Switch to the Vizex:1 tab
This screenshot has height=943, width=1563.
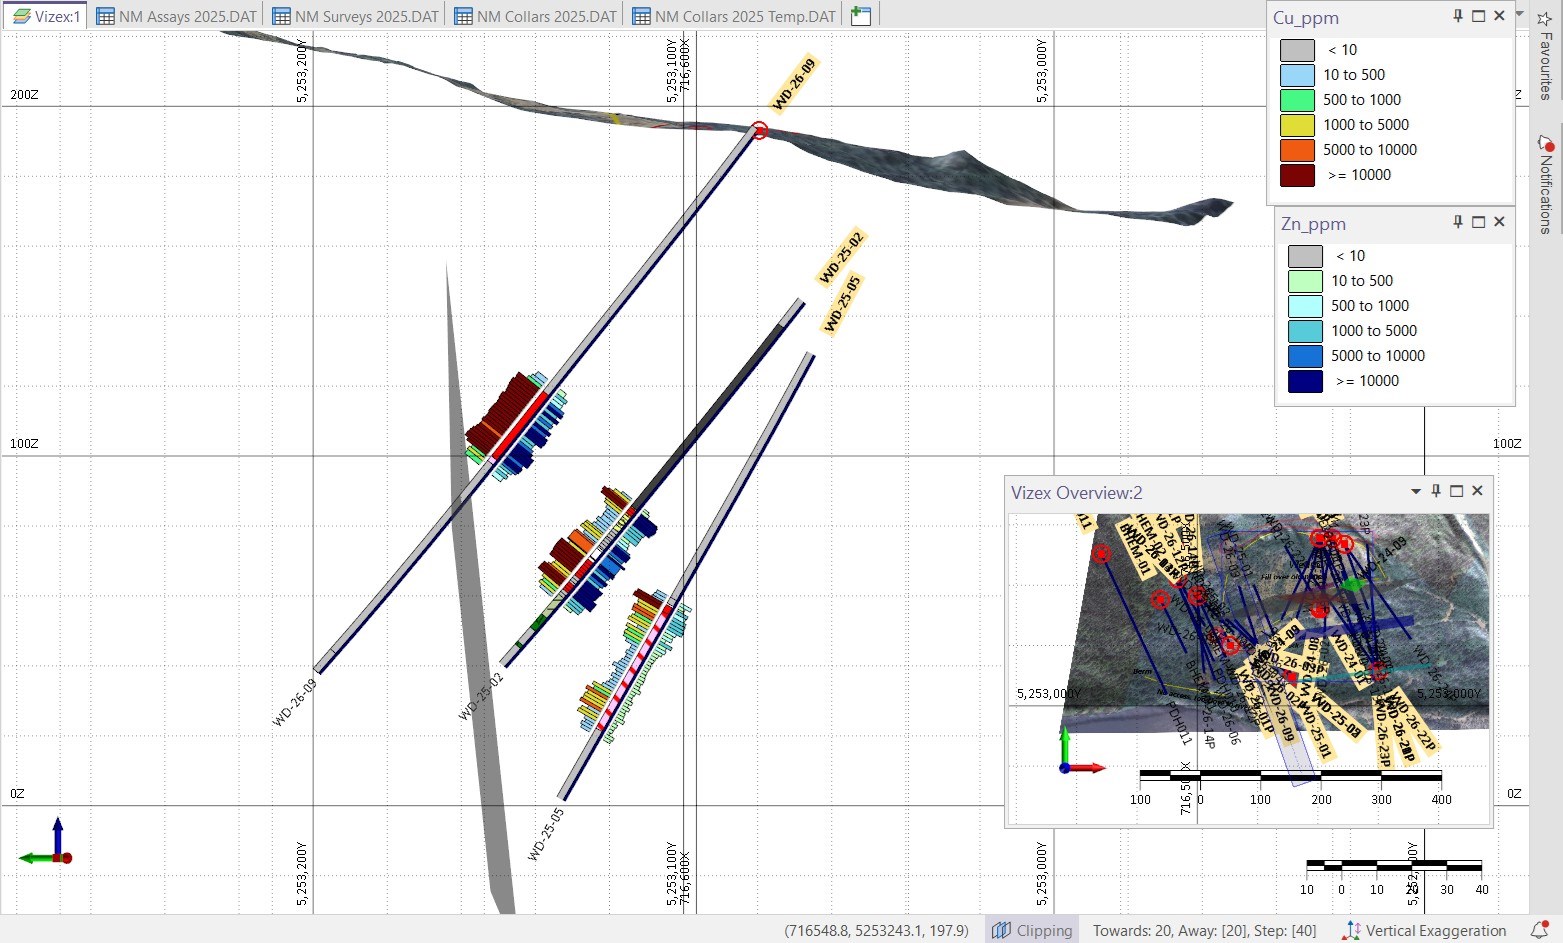coord(46,16)
